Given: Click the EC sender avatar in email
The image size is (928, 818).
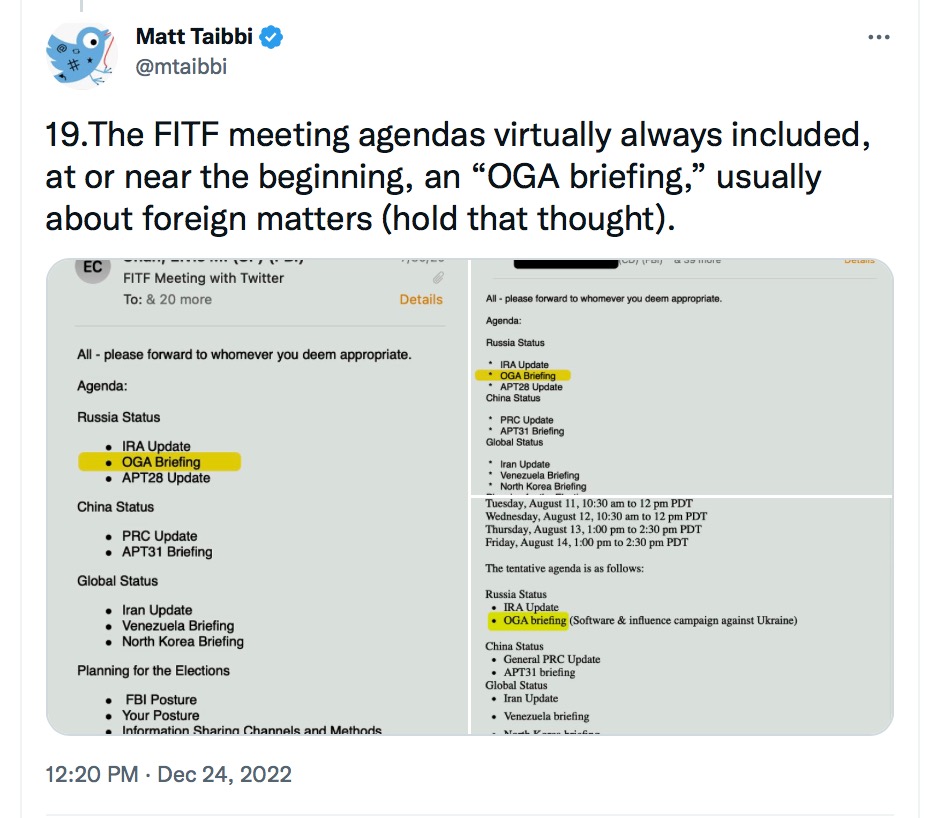Looking at the screenshot, I should coord(92,269).
